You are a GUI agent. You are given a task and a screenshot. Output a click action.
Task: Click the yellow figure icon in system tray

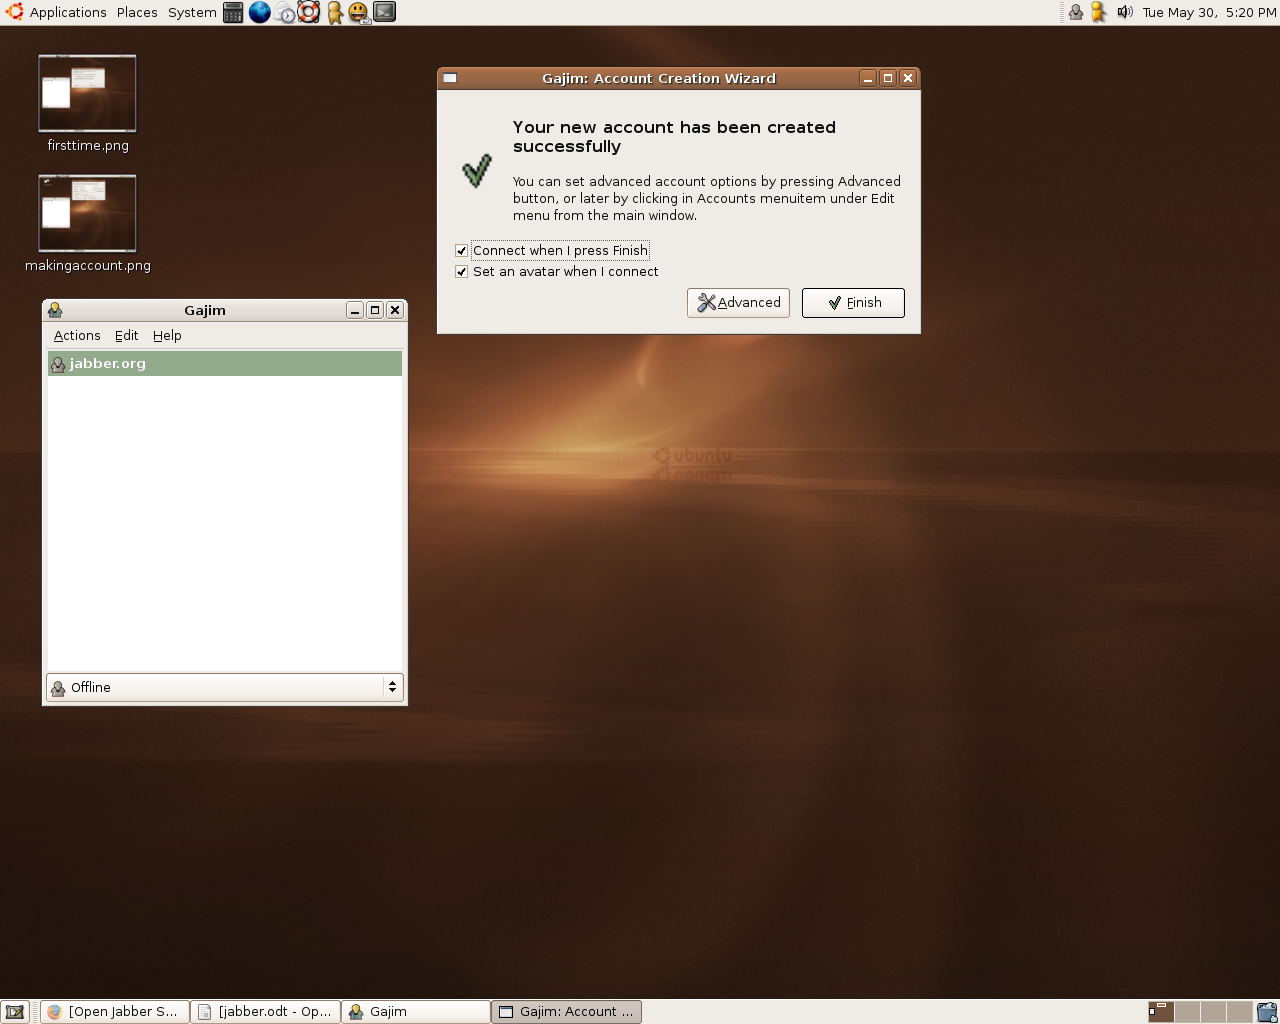click(1098, 12)
